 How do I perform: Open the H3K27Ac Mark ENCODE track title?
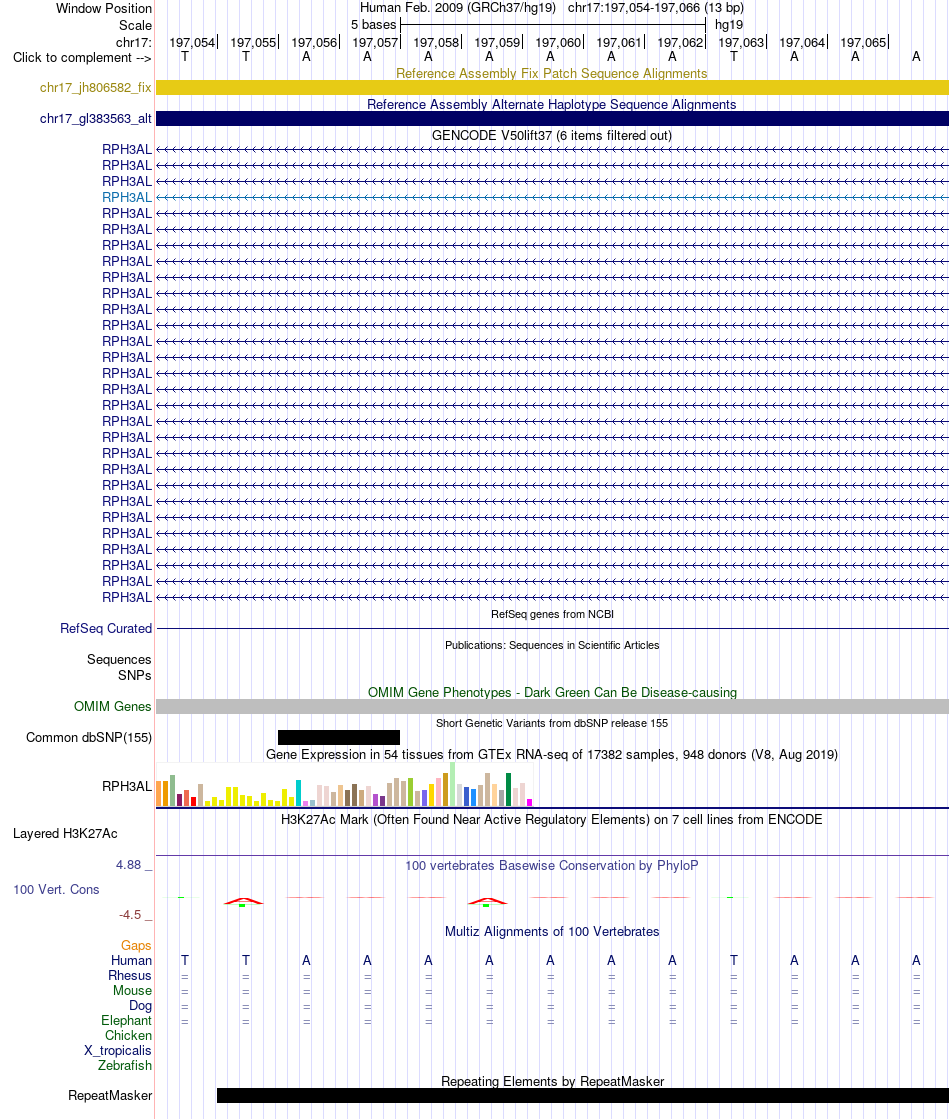(552, 819)
